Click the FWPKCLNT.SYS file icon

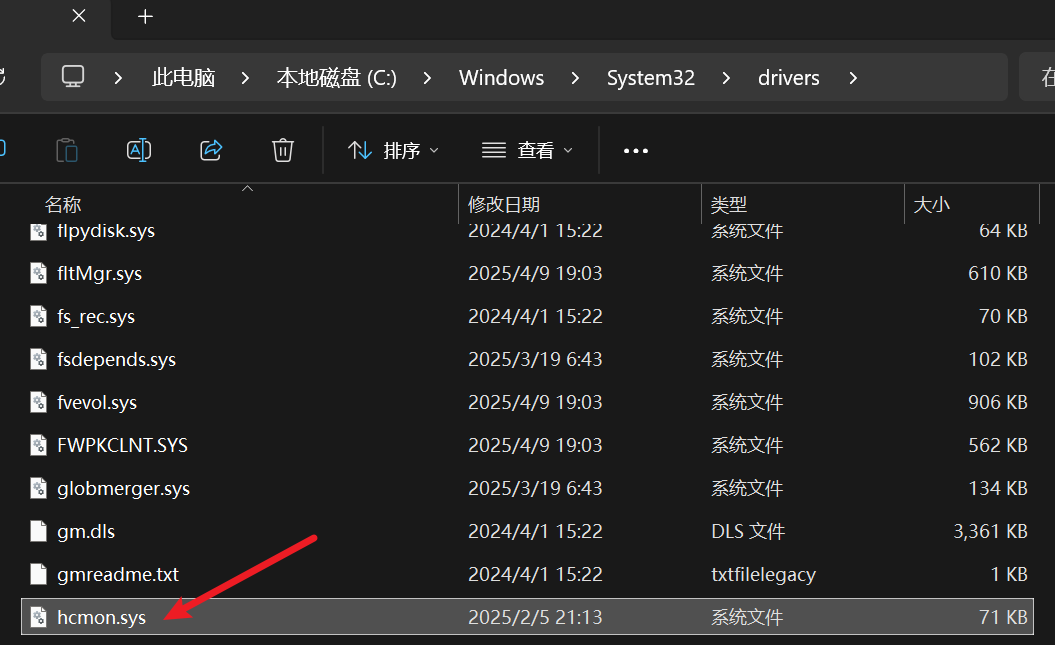click(x=38, y=445)
